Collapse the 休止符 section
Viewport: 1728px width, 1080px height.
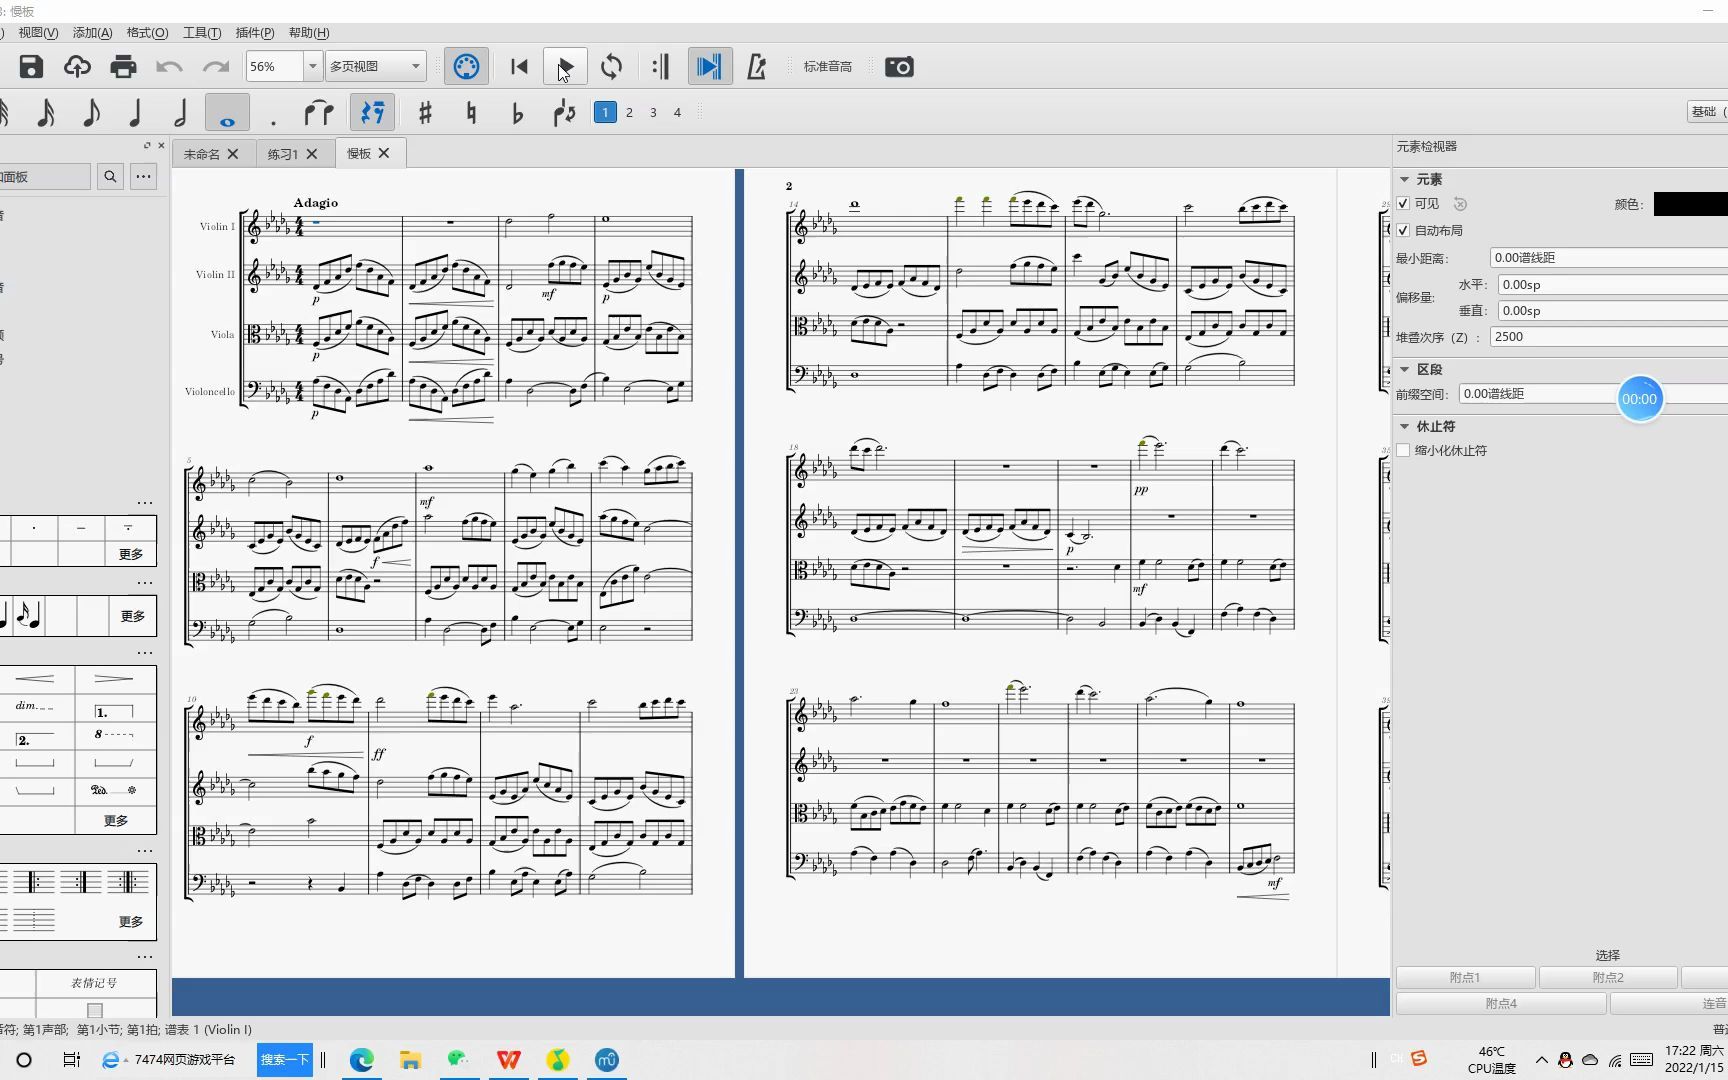(1405, 426)
